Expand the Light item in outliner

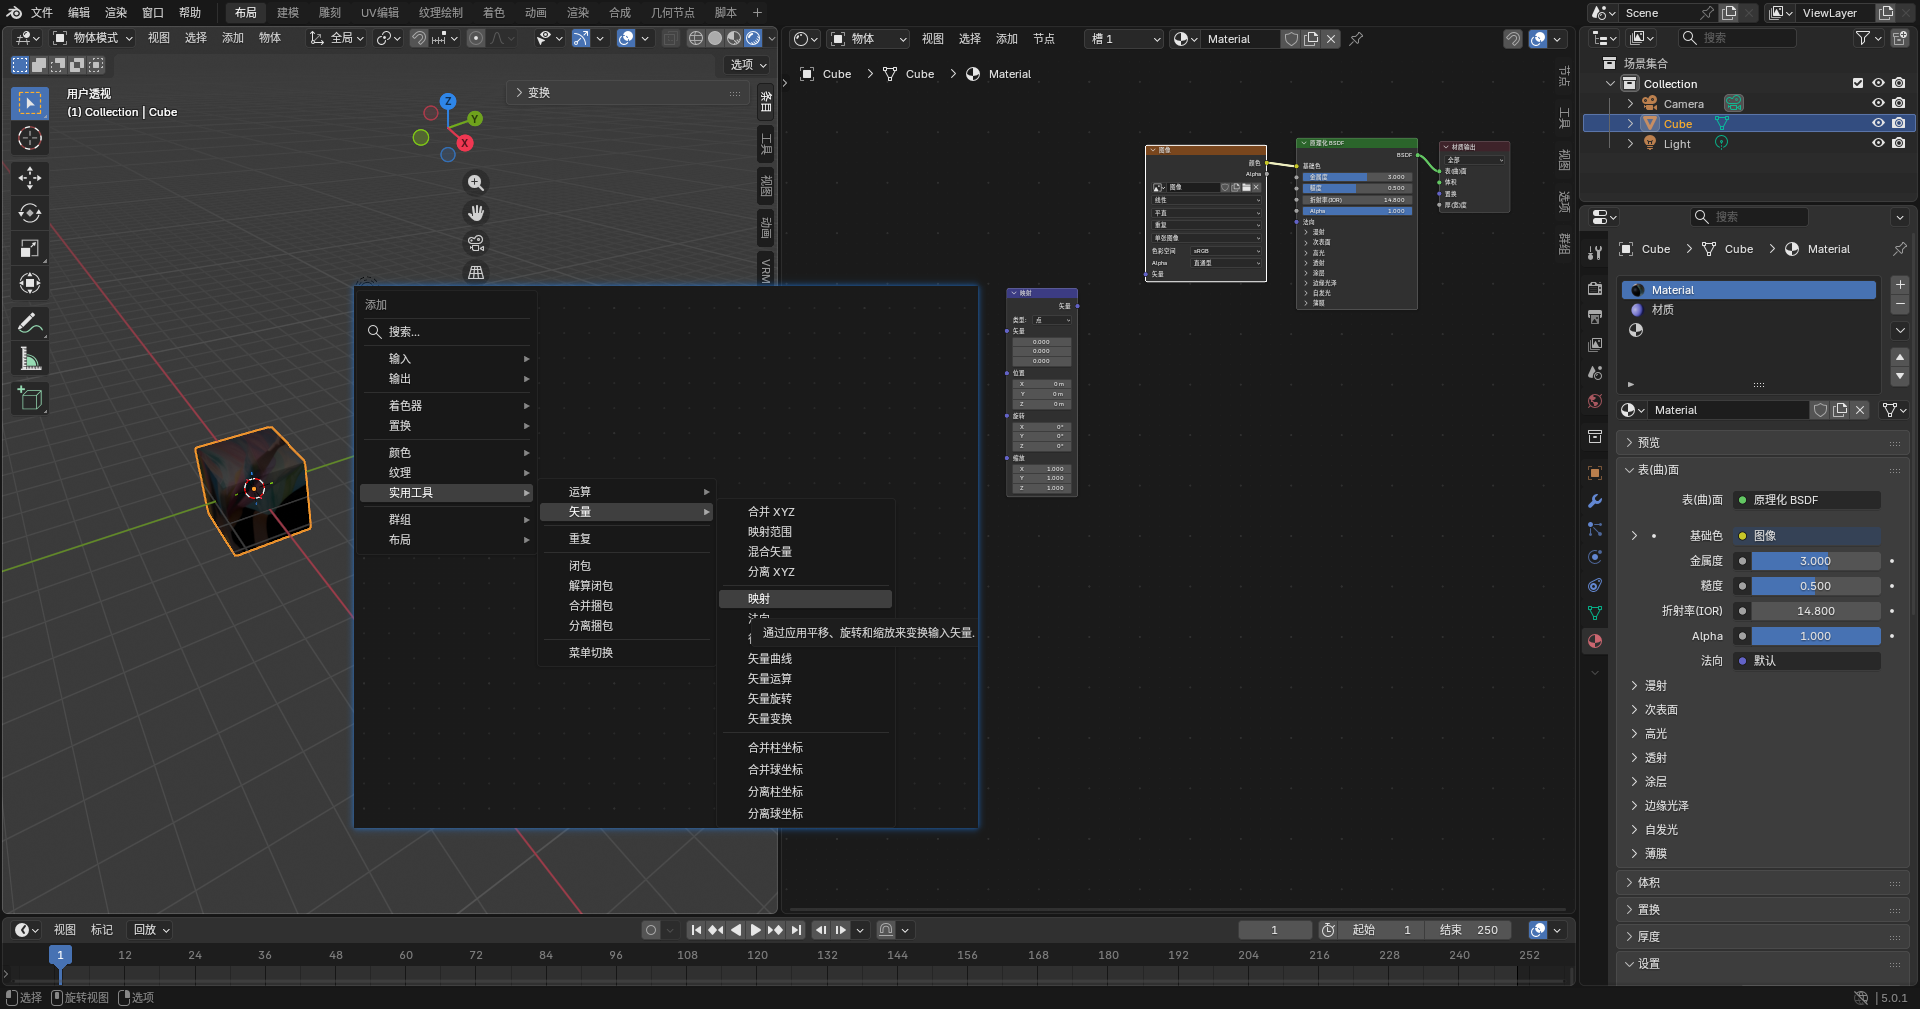pos(1630,143)
